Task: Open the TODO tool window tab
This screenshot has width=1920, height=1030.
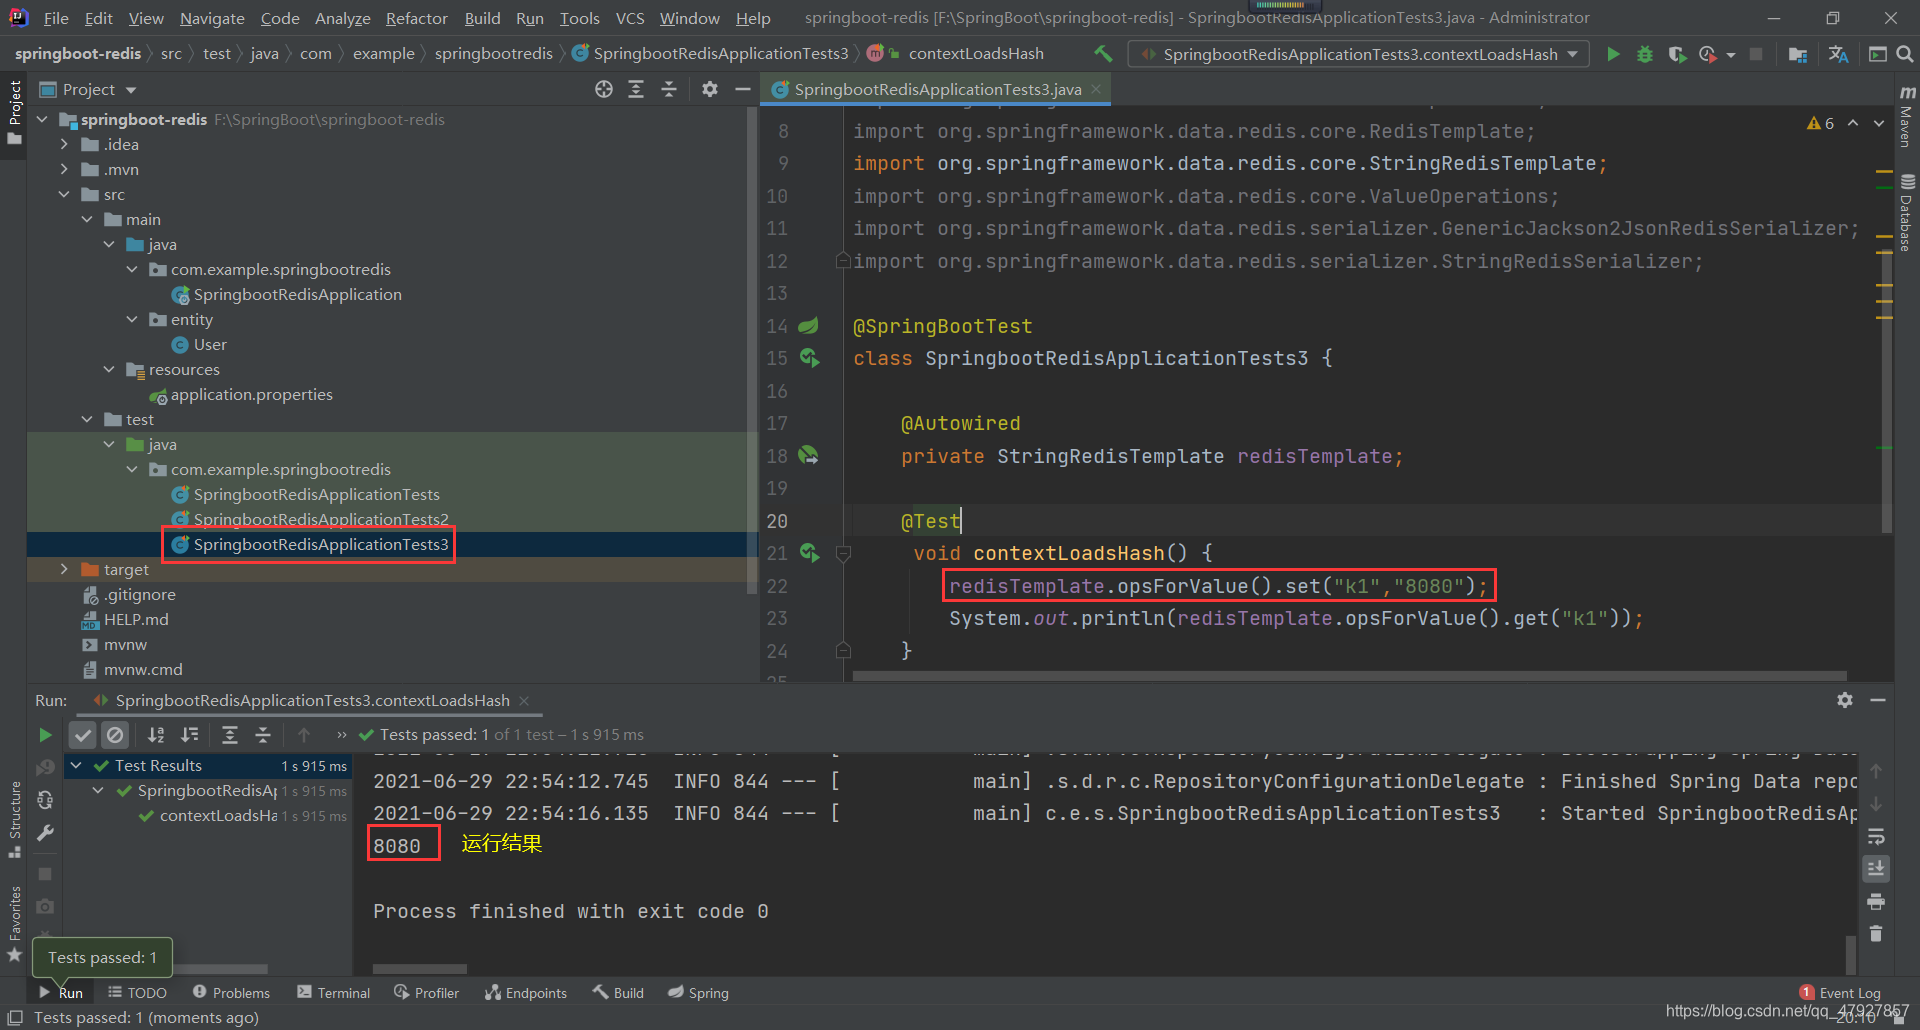Action: [138, 992]
